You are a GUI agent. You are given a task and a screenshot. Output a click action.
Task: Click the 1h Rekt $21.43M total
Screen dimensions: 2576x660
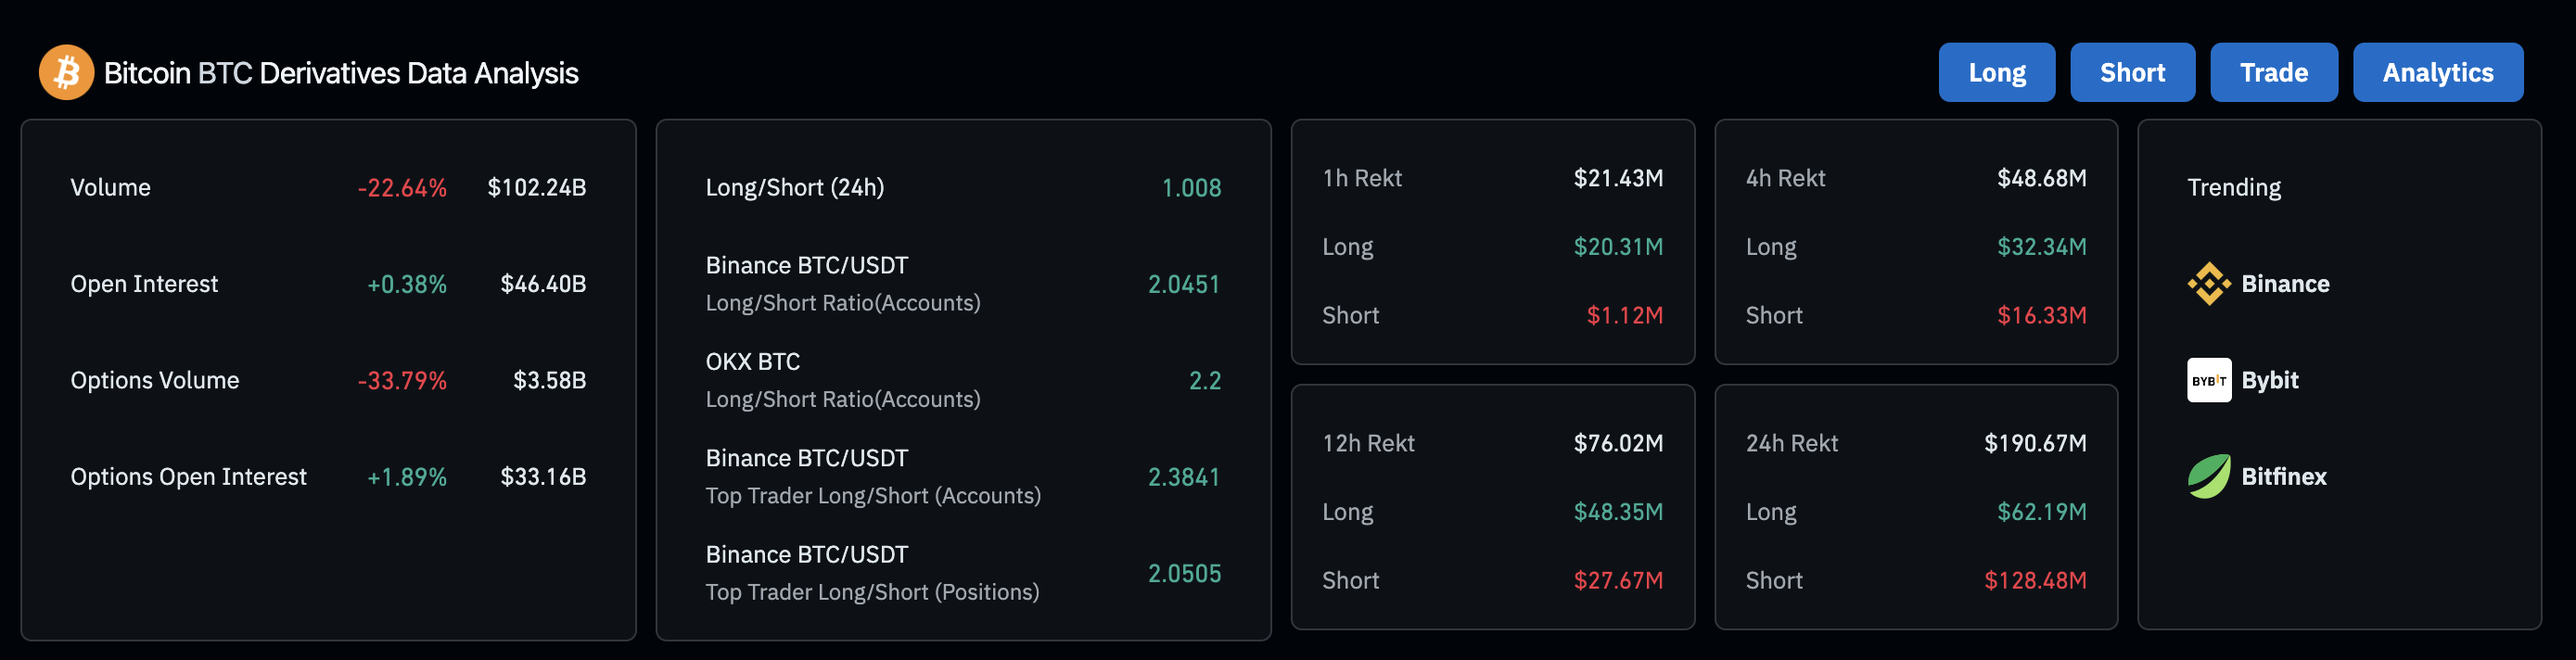click(x=1617, y=178)
